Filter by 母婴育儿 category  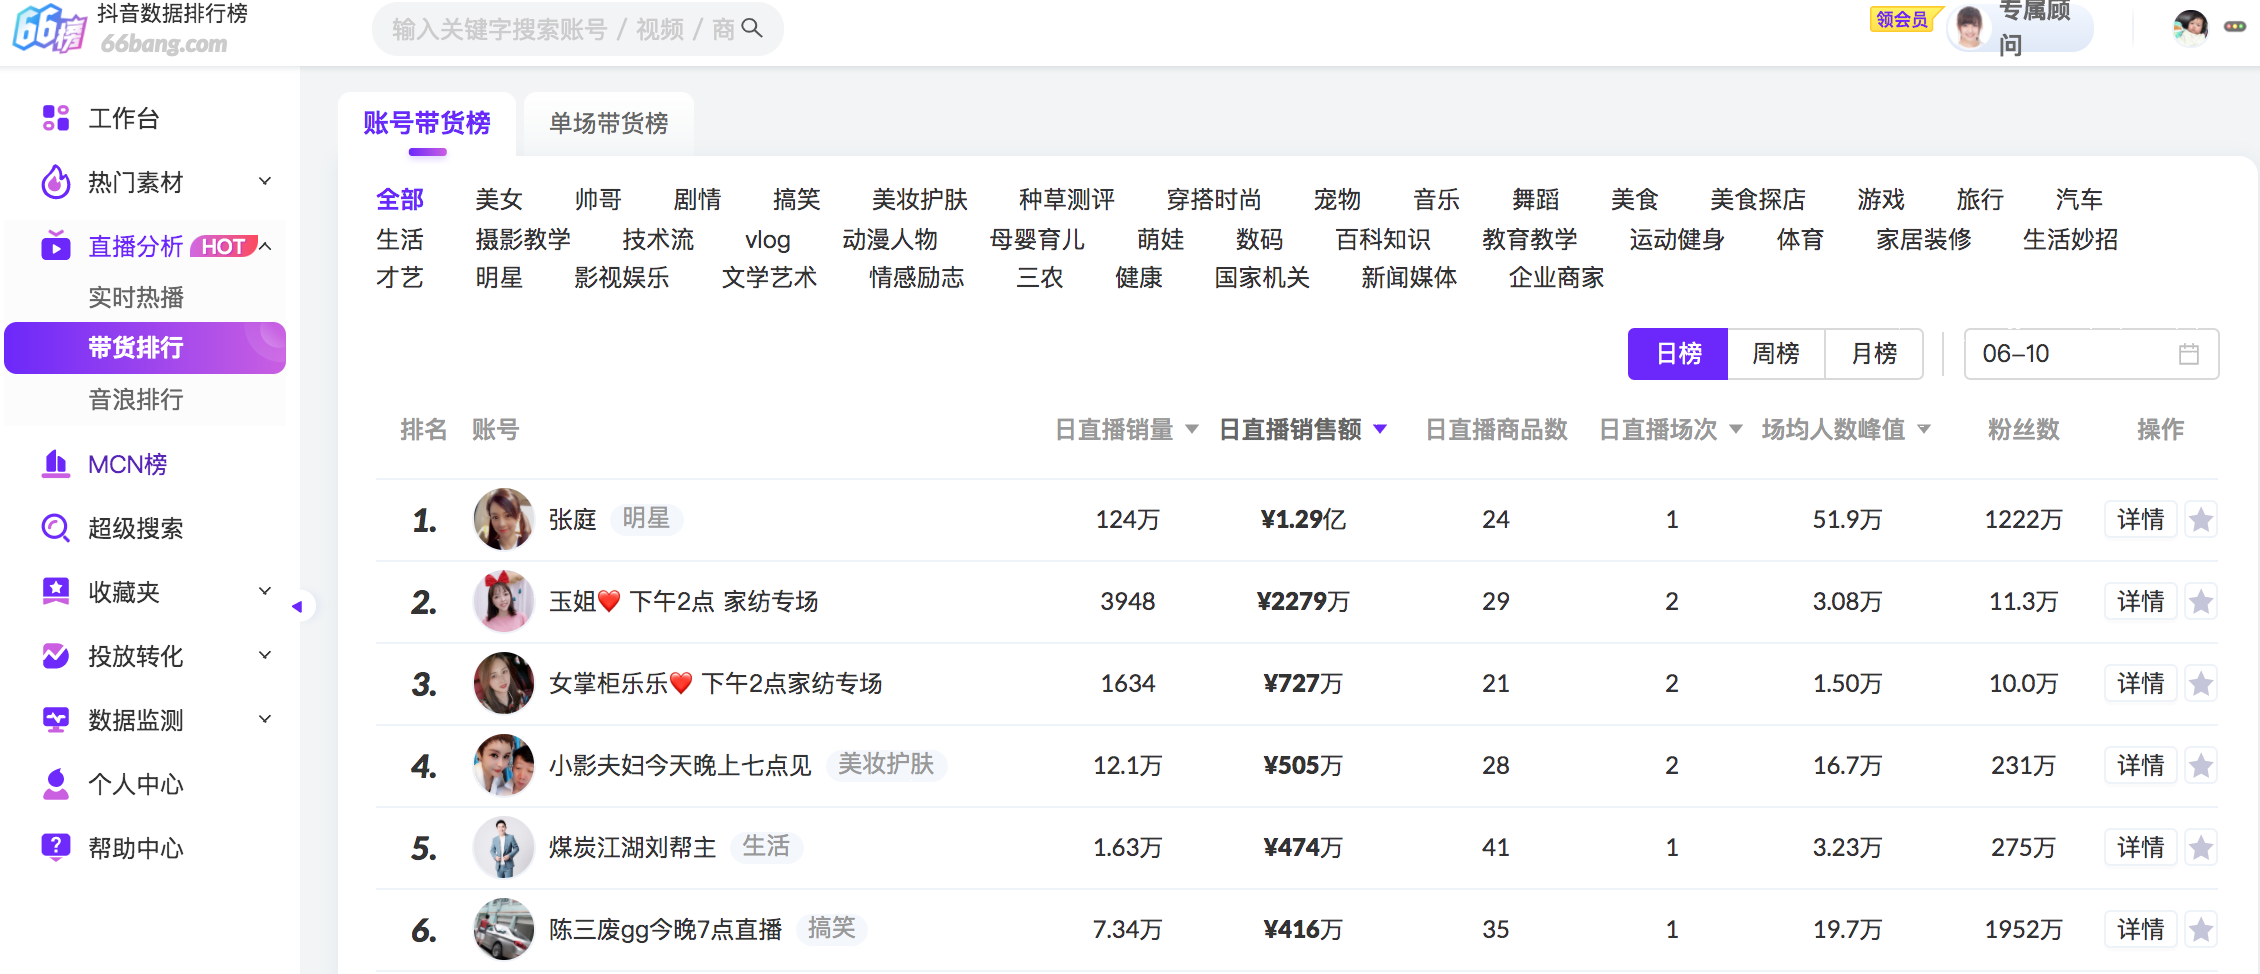(x=1037, y=239)
